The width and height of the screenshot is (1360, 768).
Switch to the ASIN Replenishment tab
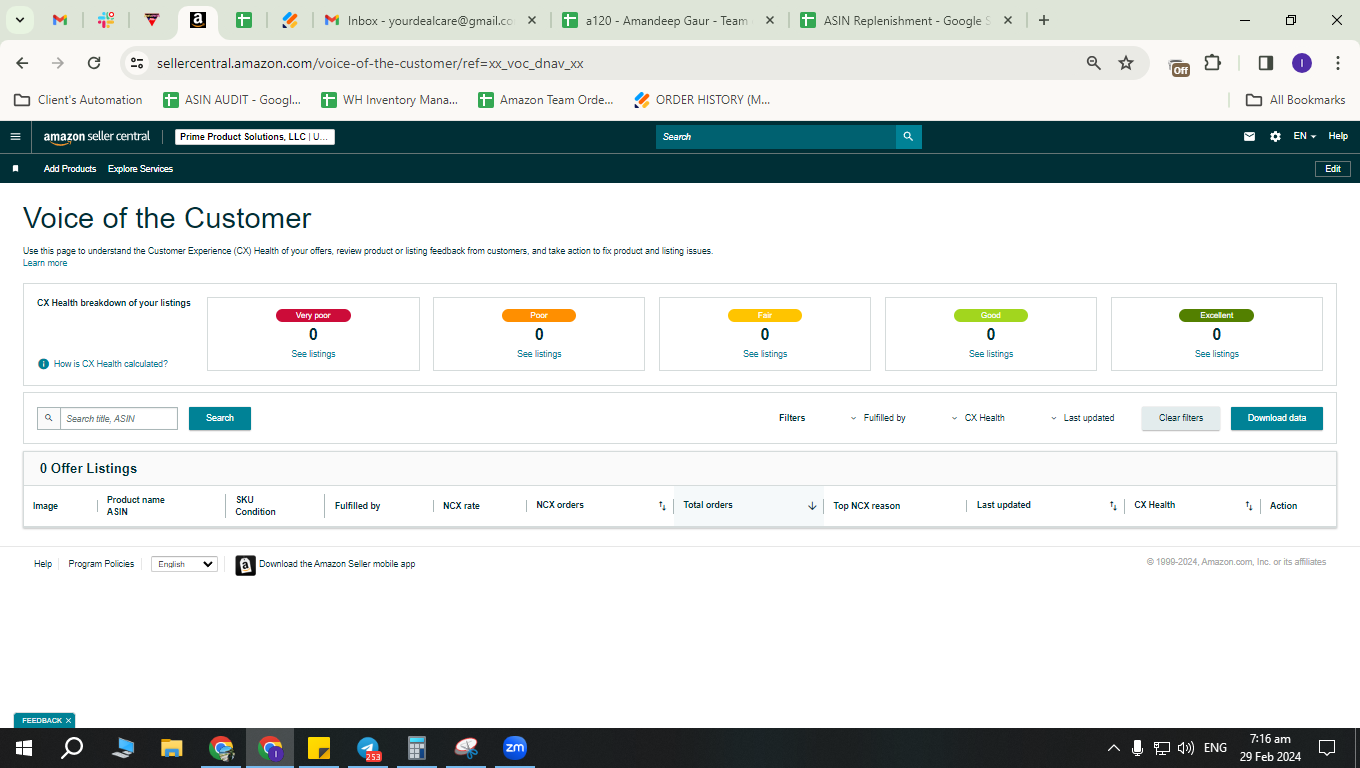[906, 20]
